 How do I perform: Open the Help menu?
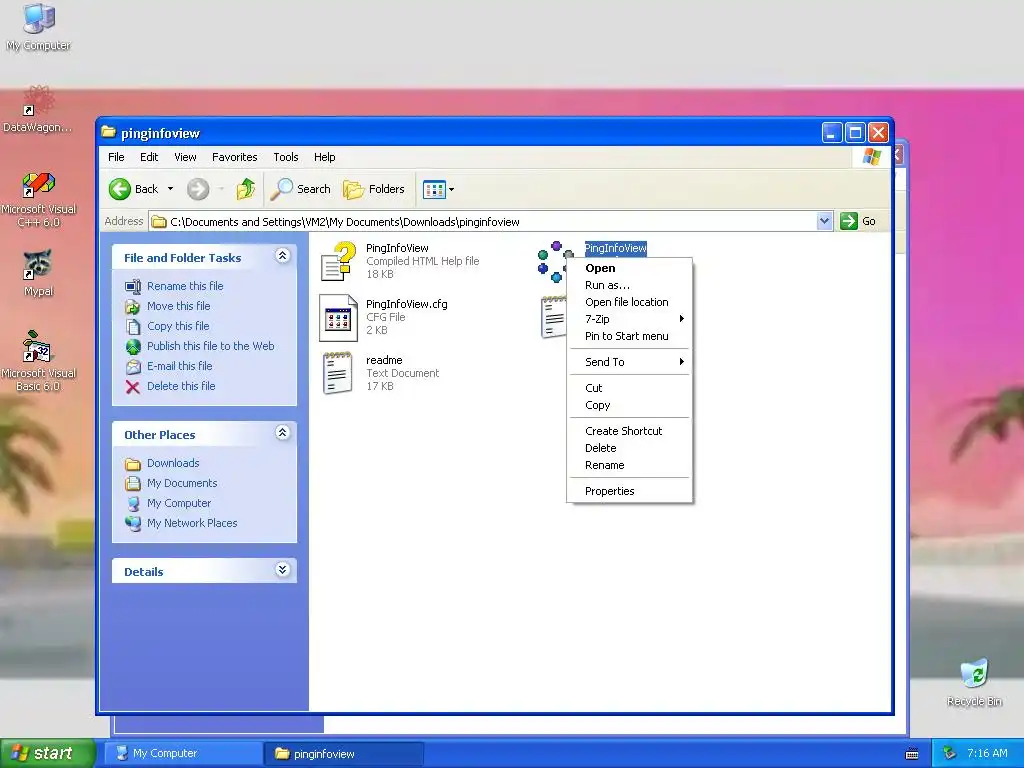click(x=325, y=157)
